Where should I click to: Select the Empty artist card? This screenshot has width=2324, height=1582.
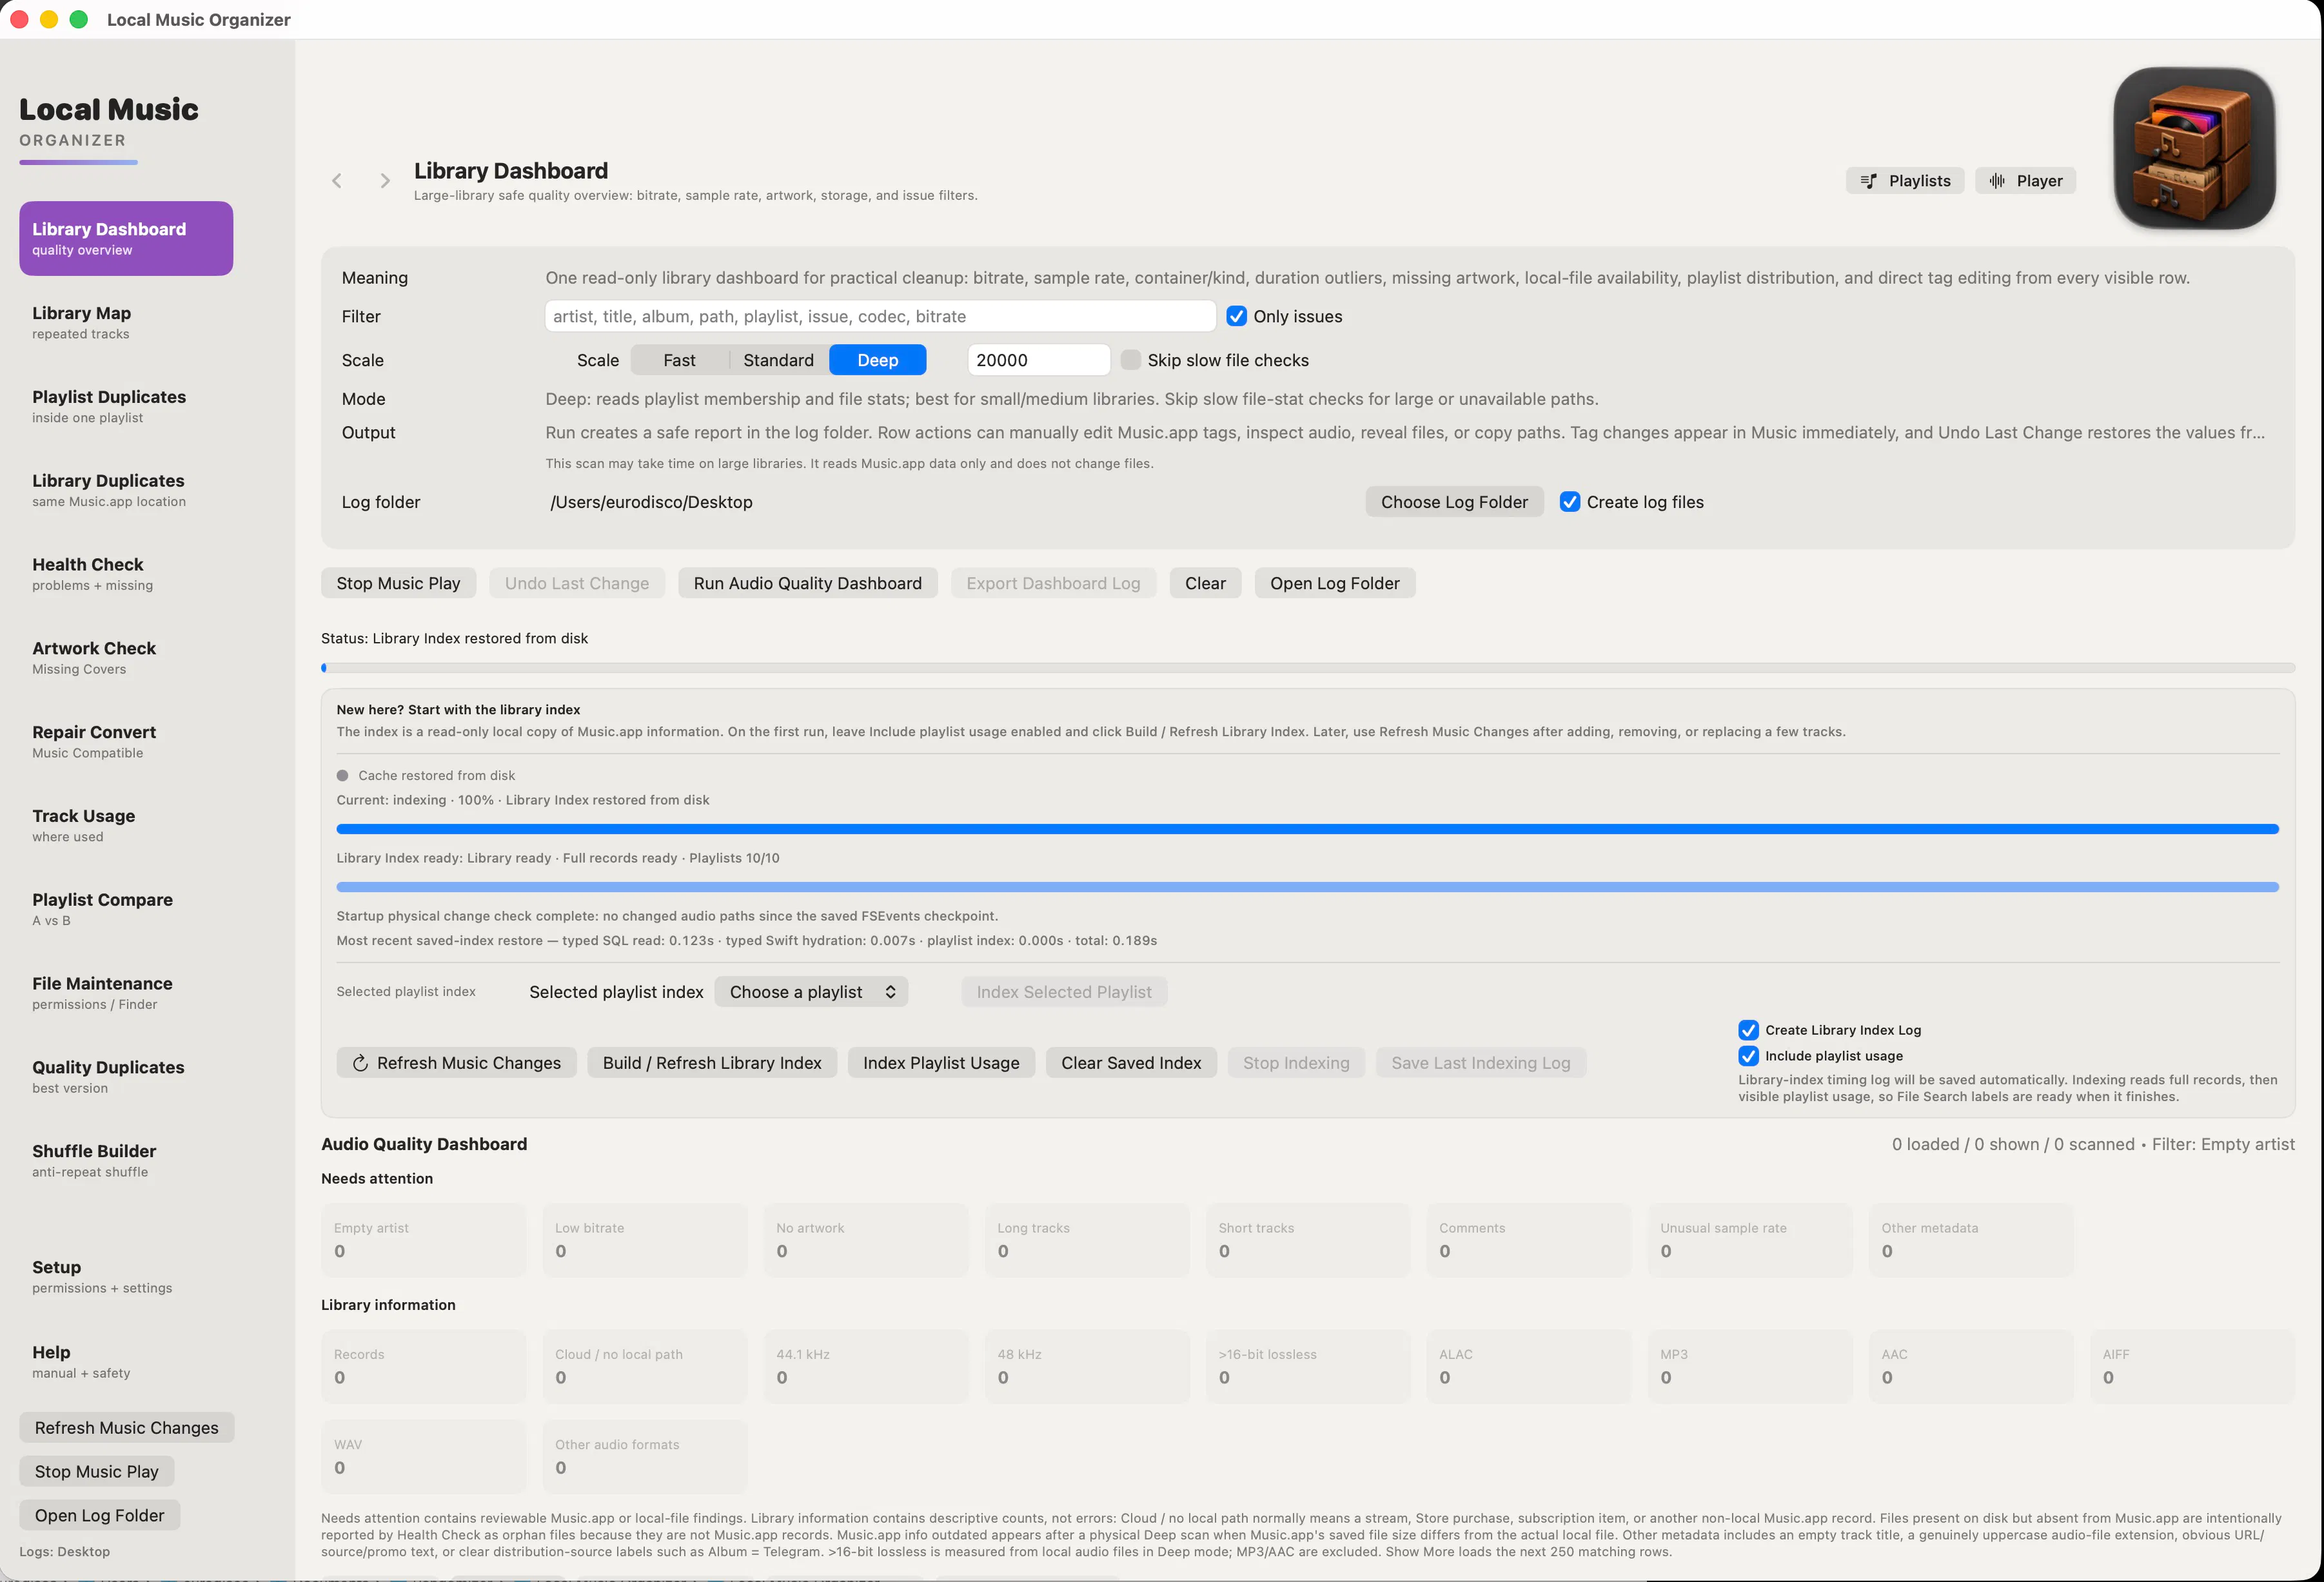click(x=423, y=1240)
